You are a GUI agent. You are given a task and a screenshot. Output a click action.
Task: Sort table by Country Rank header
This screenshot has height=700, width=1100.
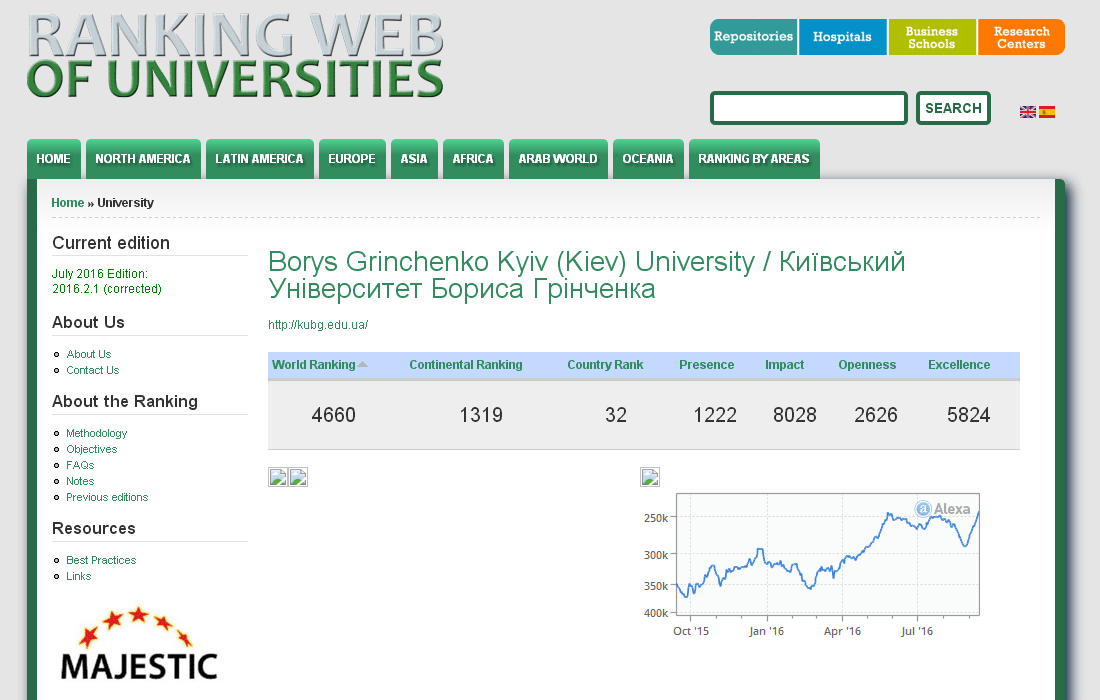[x=605, y=365]
